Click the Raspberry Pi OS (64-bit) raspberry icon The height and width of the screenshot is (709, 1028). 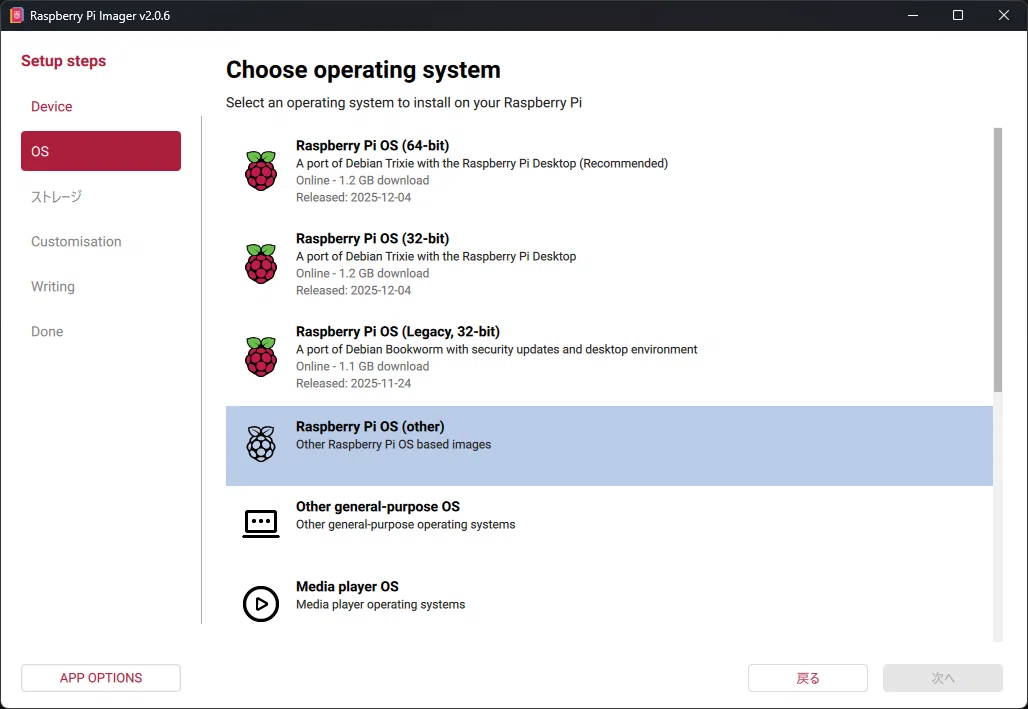click(261, 171)
